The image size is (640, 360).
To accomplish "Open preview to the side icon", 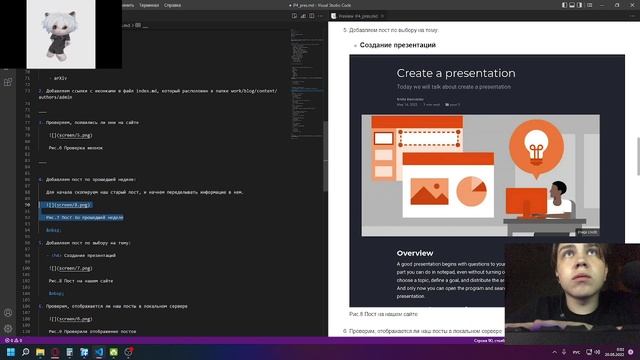I will 294,16.
